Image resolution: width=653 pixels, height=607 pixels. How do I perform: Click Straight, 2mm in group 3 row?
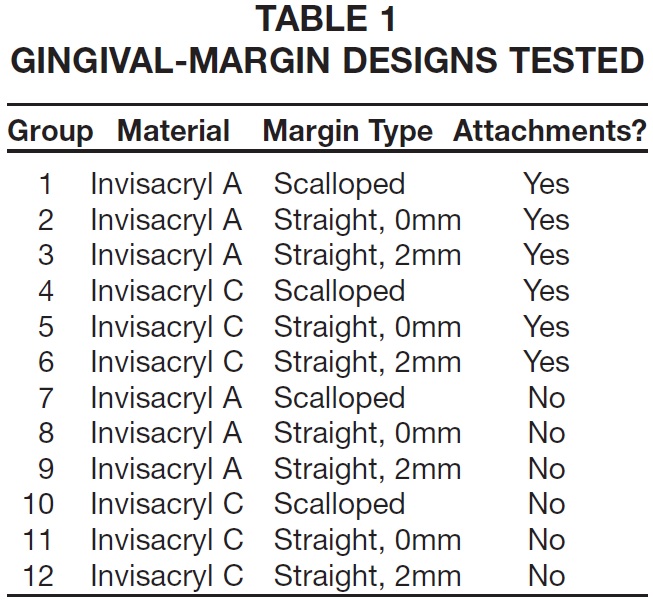(x=367, y=255)
